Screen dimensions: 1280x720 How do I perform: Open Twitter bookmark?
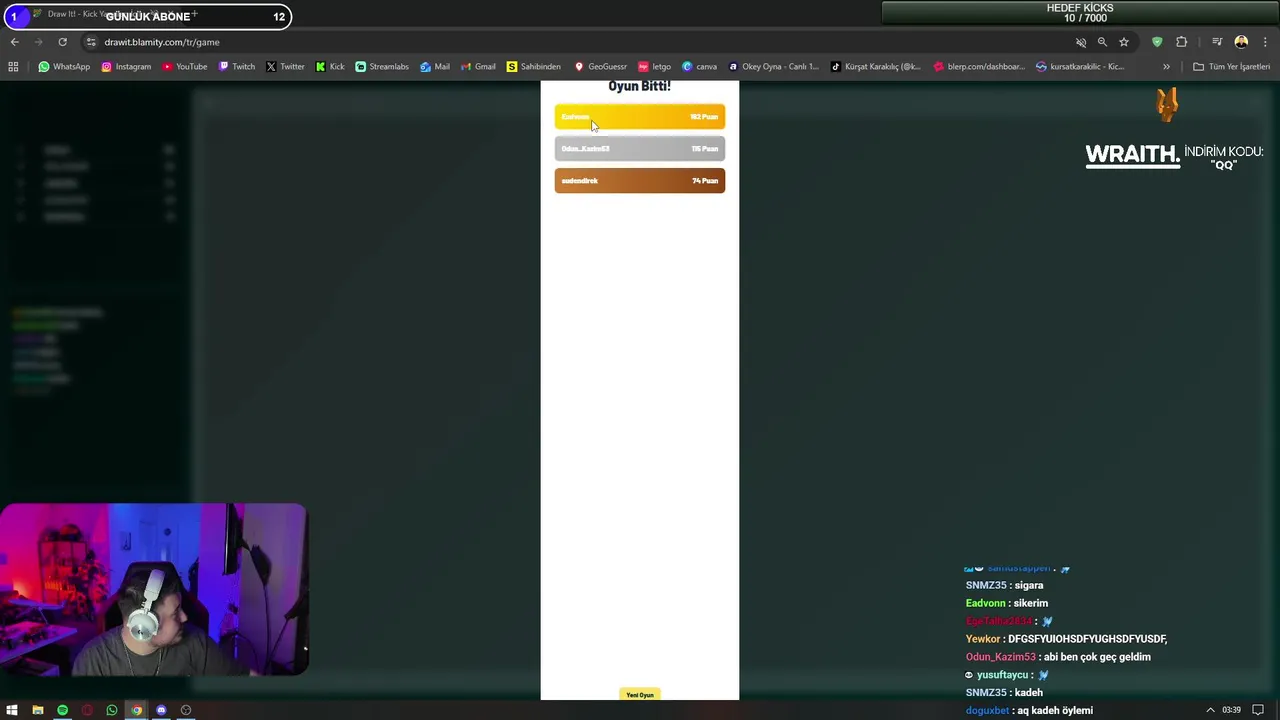pos(285,67)
